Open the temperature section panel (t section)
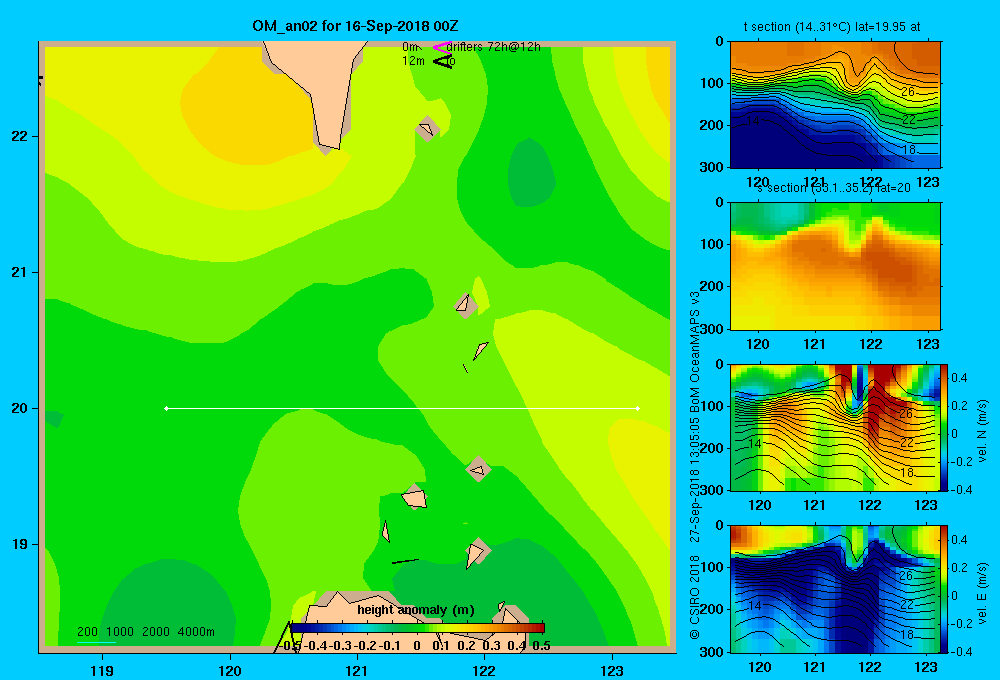This screenshot has width=1000, height=680. point(835,105)
